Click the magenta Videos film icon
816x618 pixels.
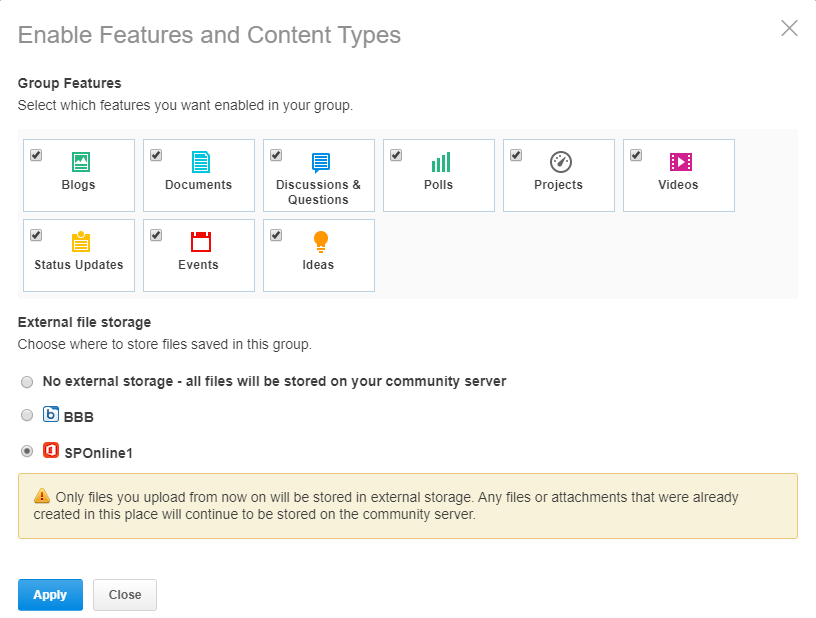click(681, 162)
